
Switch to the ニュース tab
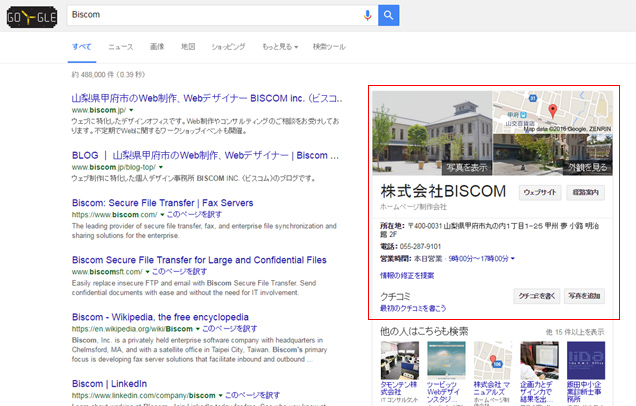120,47
